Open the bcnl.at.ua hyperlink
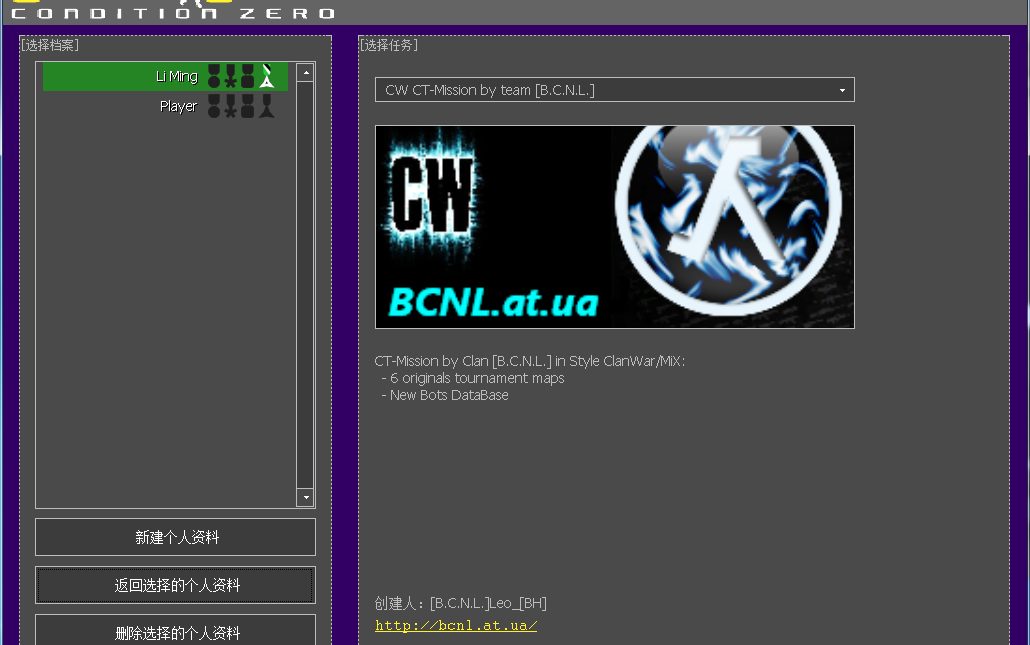This screenshot has height=645, width=1030. point(455,624)
